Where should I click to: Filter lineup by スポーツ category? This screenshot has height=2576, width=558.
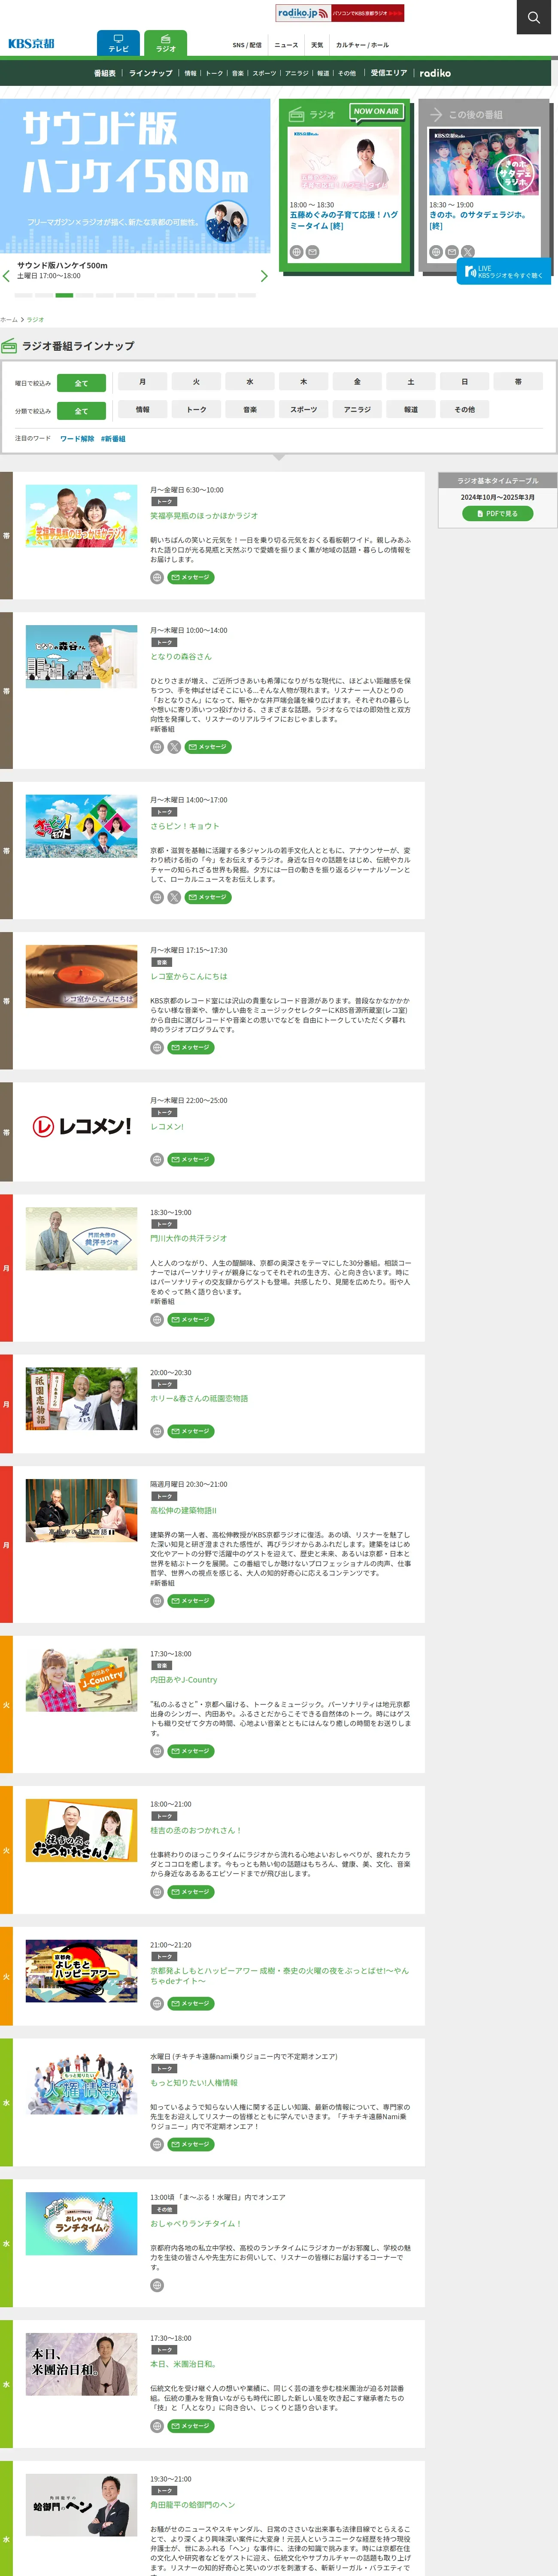303,409
